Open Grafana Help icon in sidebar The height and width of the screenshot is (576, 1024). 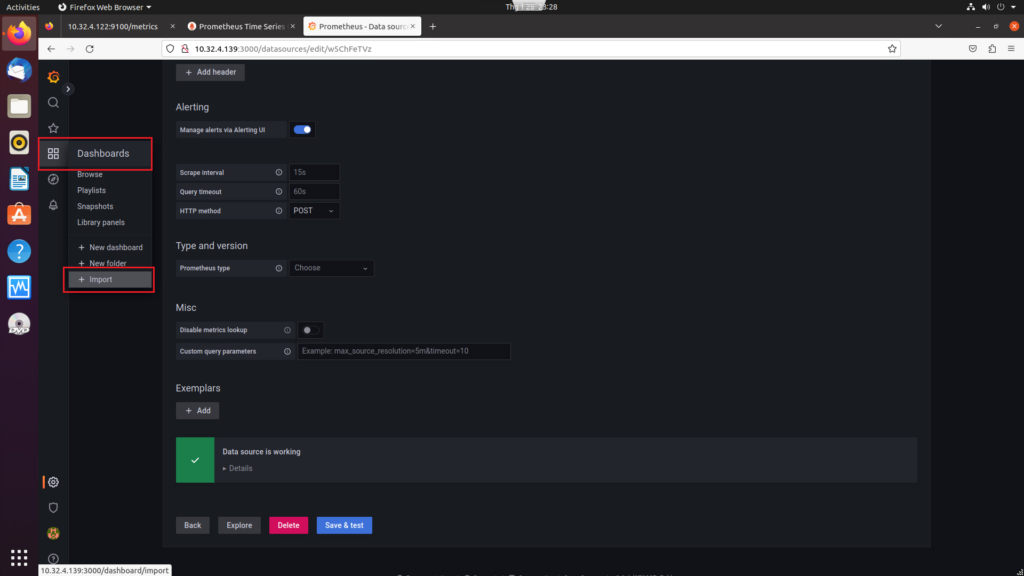click(54, 559)
